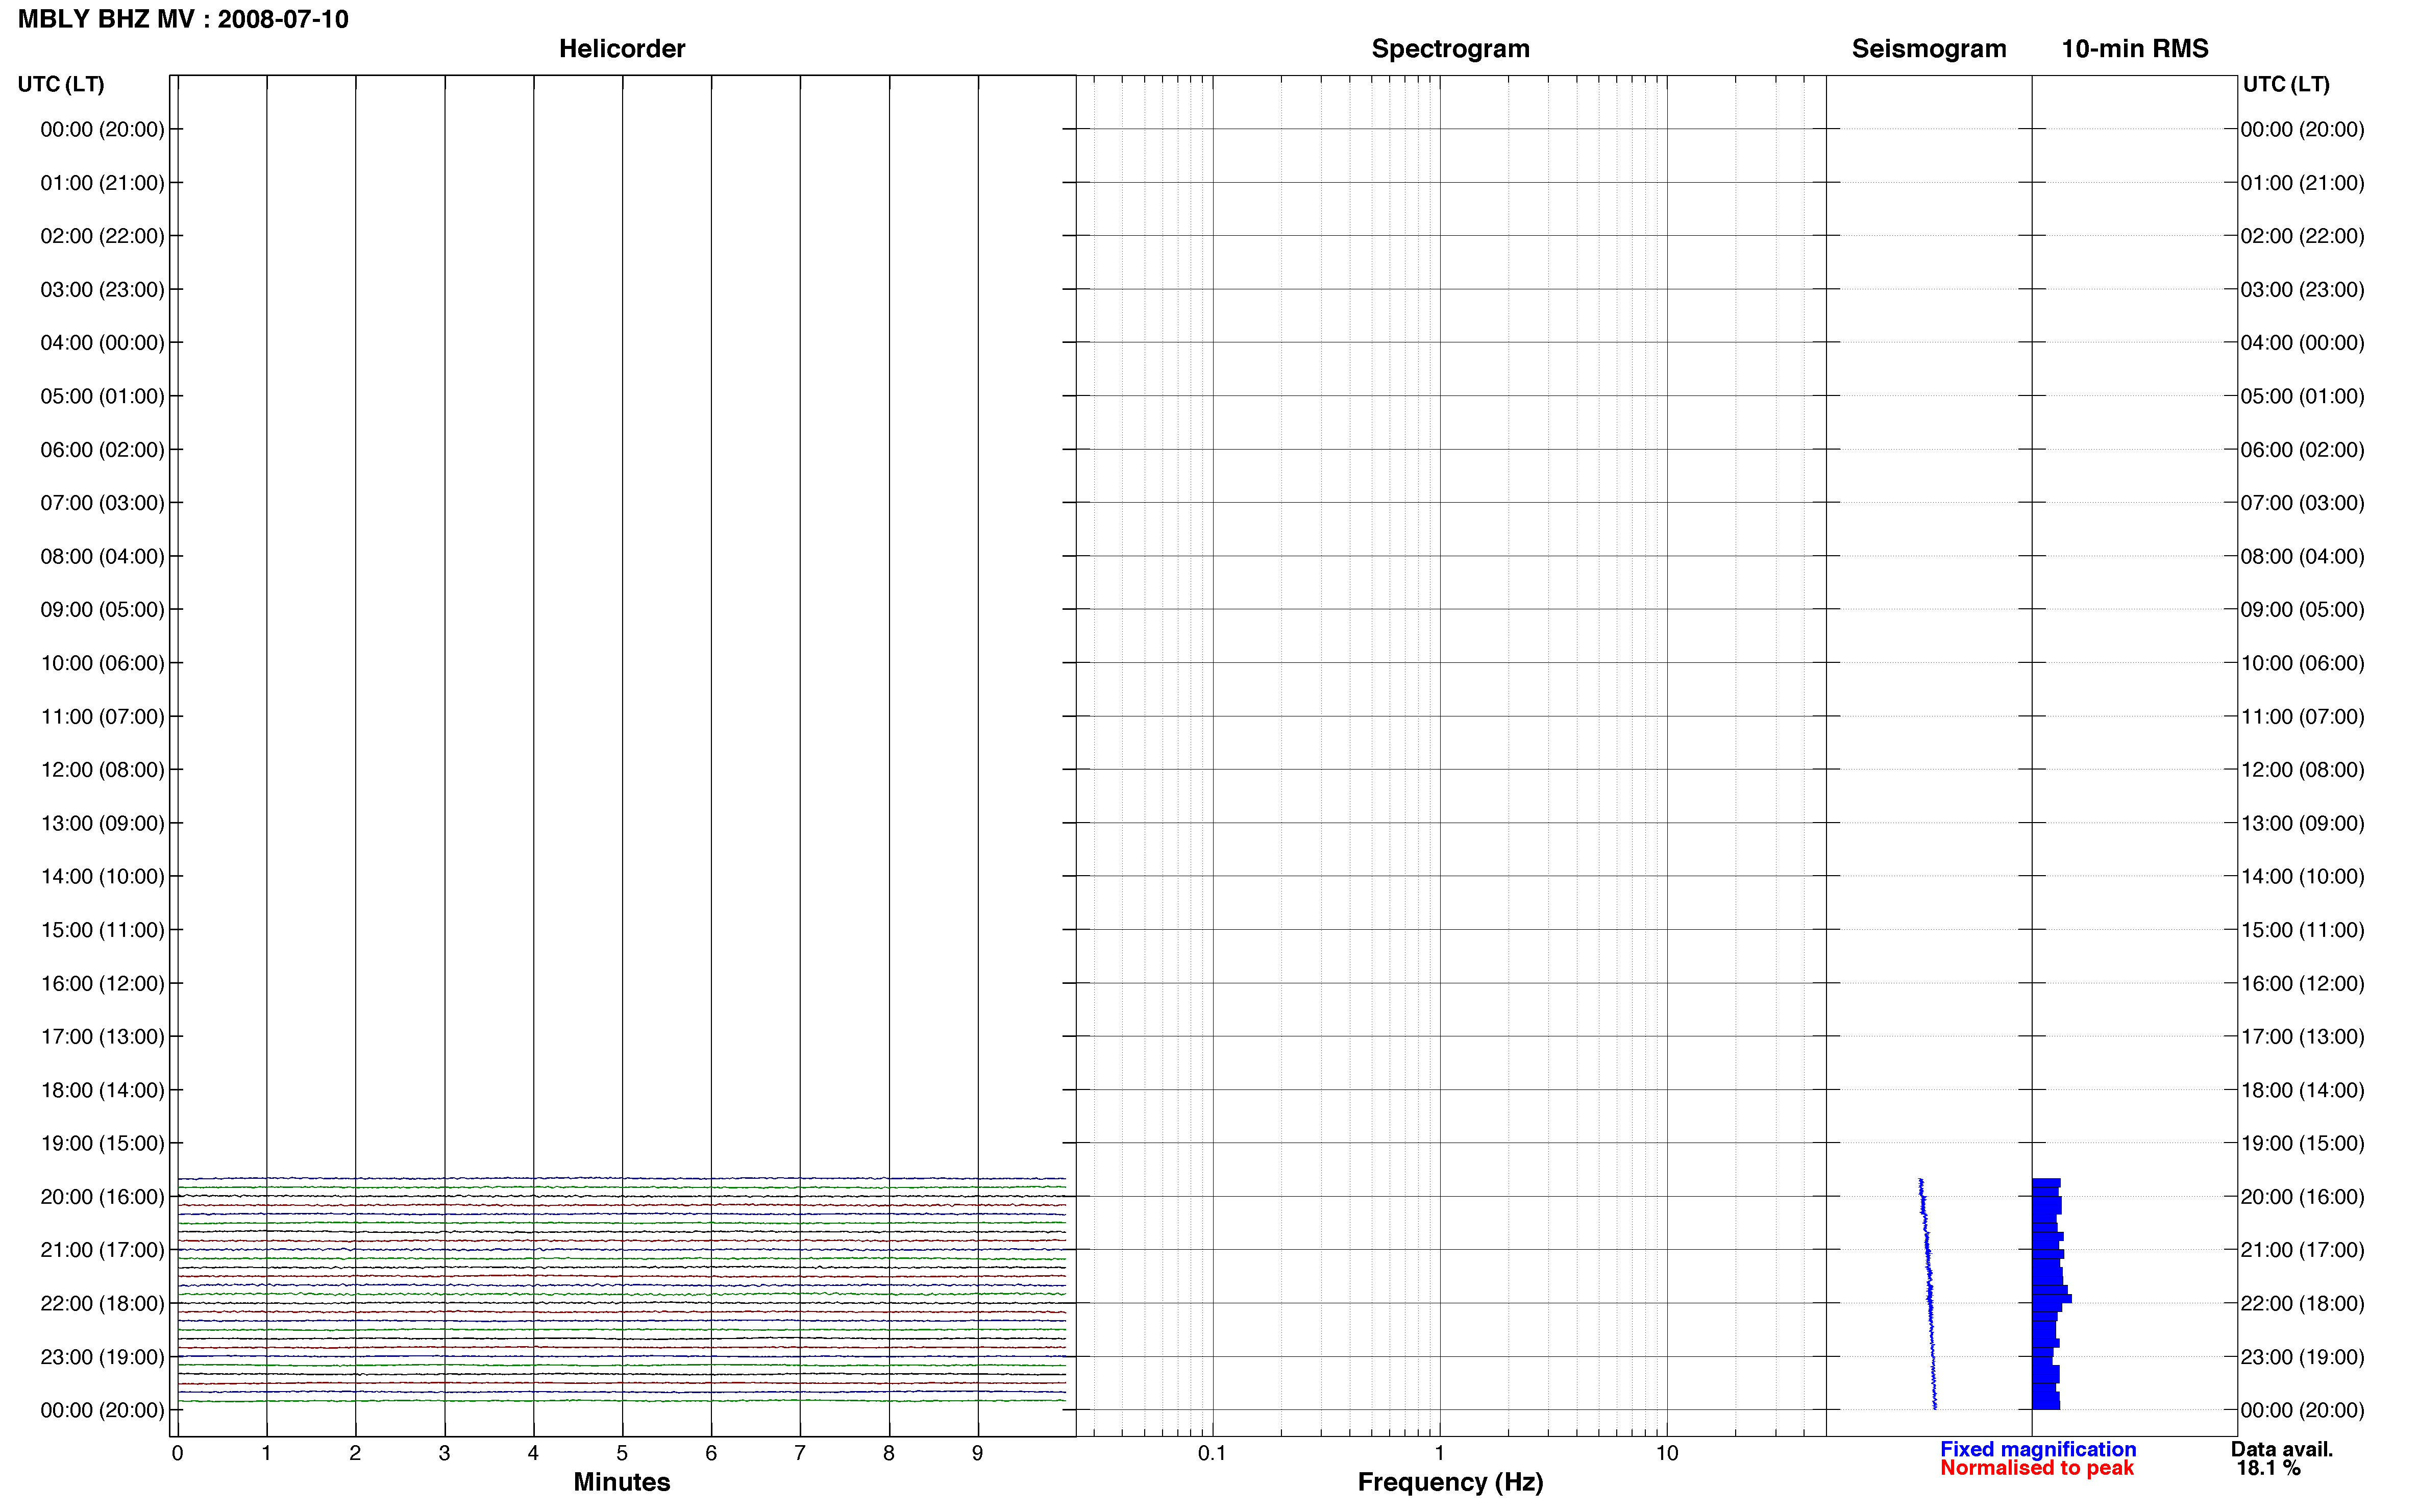This screenshot has width=2419, height=1512.
Task: Click the left axis label '04:00 (00:00)'
Action: (102, 343)
